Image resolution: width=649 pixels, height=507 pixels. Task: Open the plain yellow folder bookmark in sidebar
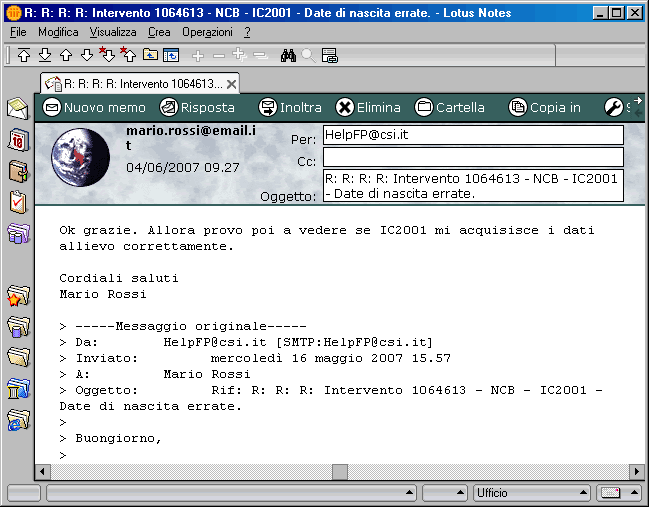pos(18,357)
